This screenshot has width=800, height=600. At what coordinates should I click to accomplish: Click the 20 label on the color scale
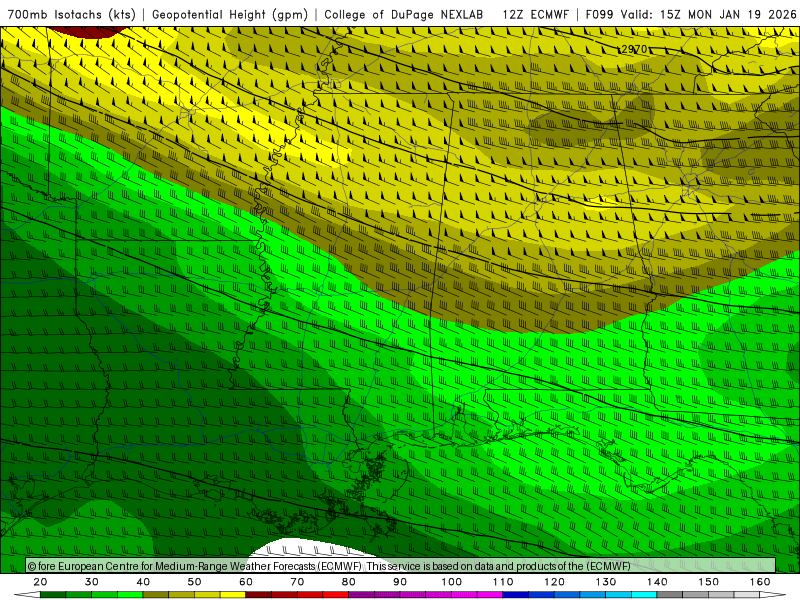coord(40,582)
